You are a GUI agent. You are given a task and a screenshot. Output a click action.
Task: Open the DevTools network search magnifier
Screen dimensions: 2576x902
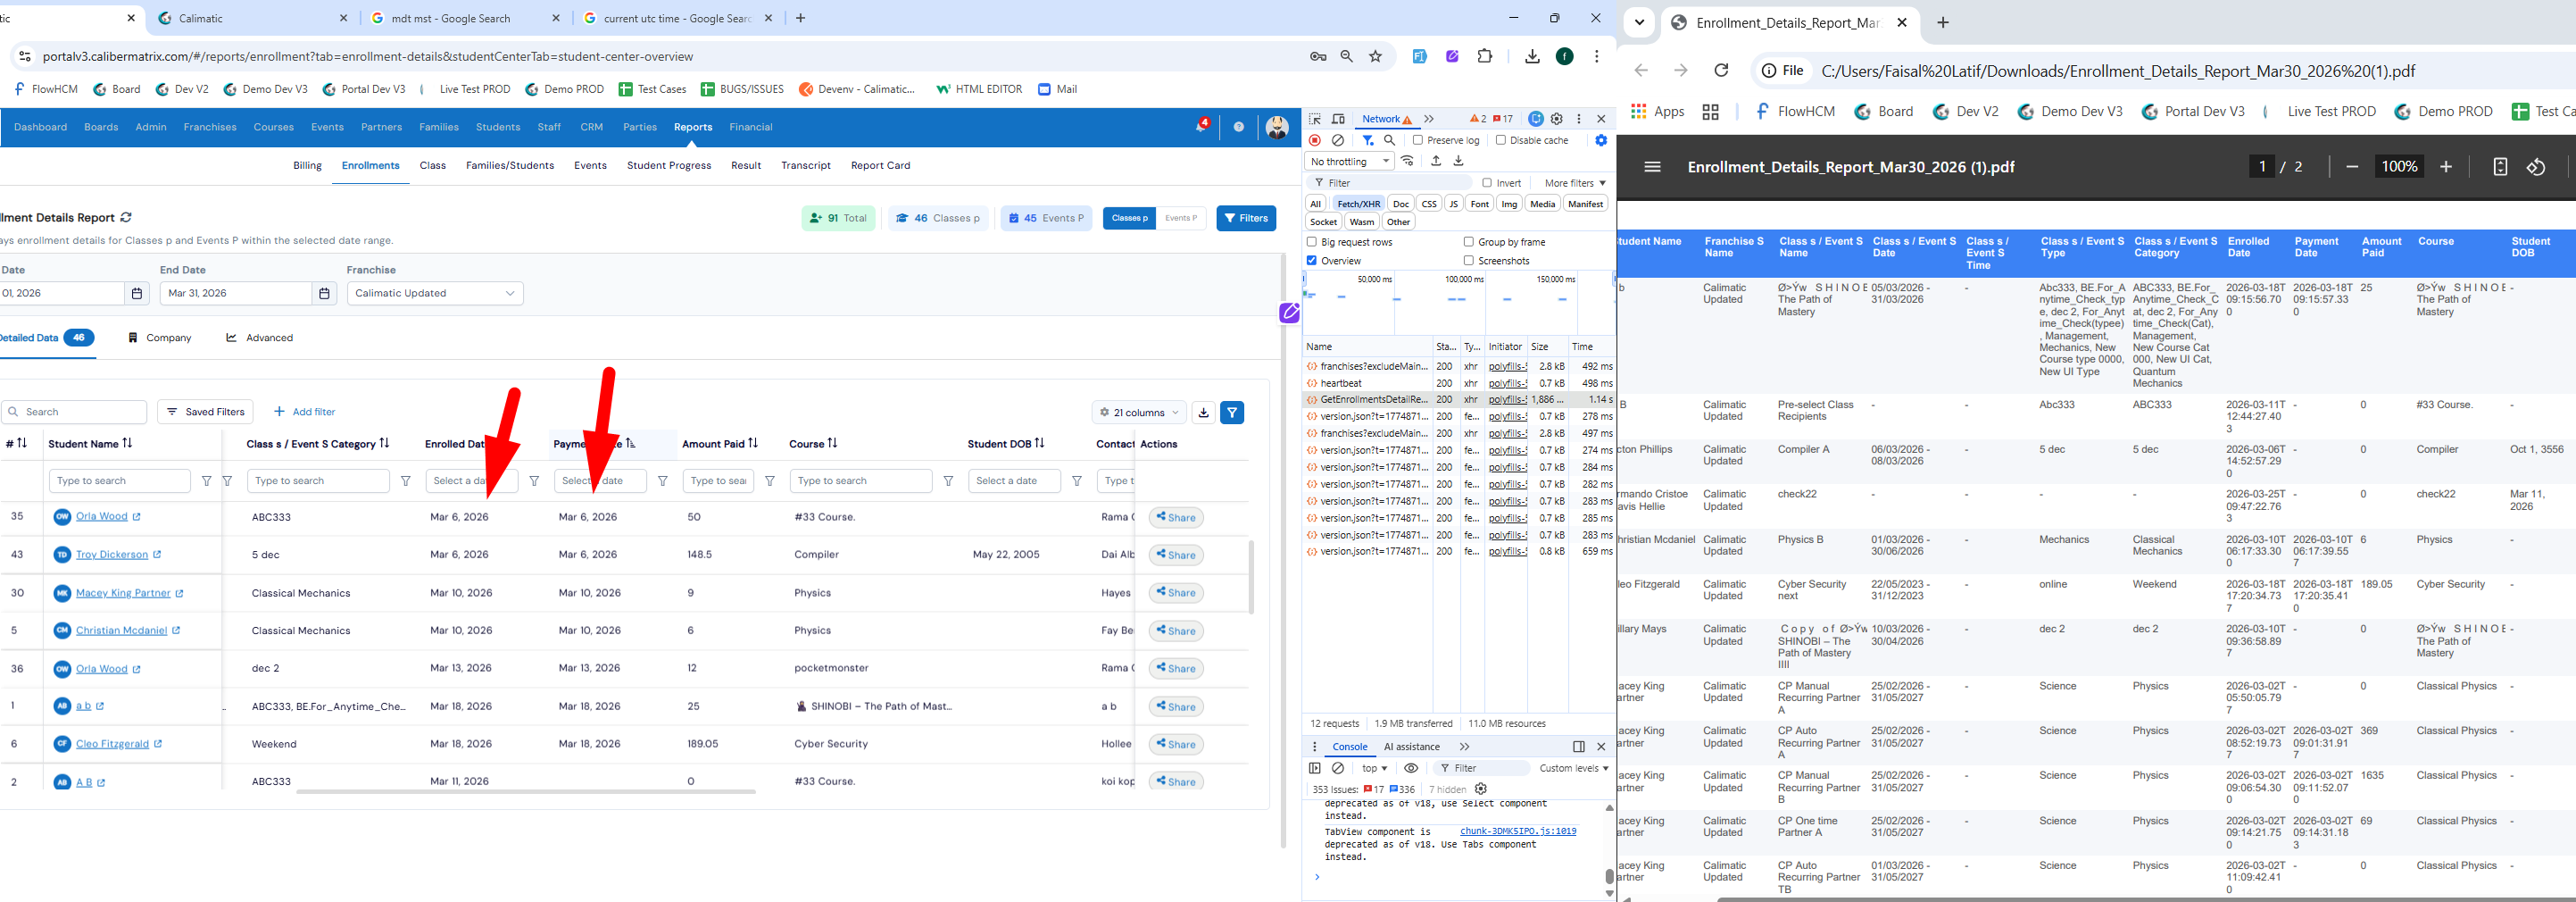1389,141
